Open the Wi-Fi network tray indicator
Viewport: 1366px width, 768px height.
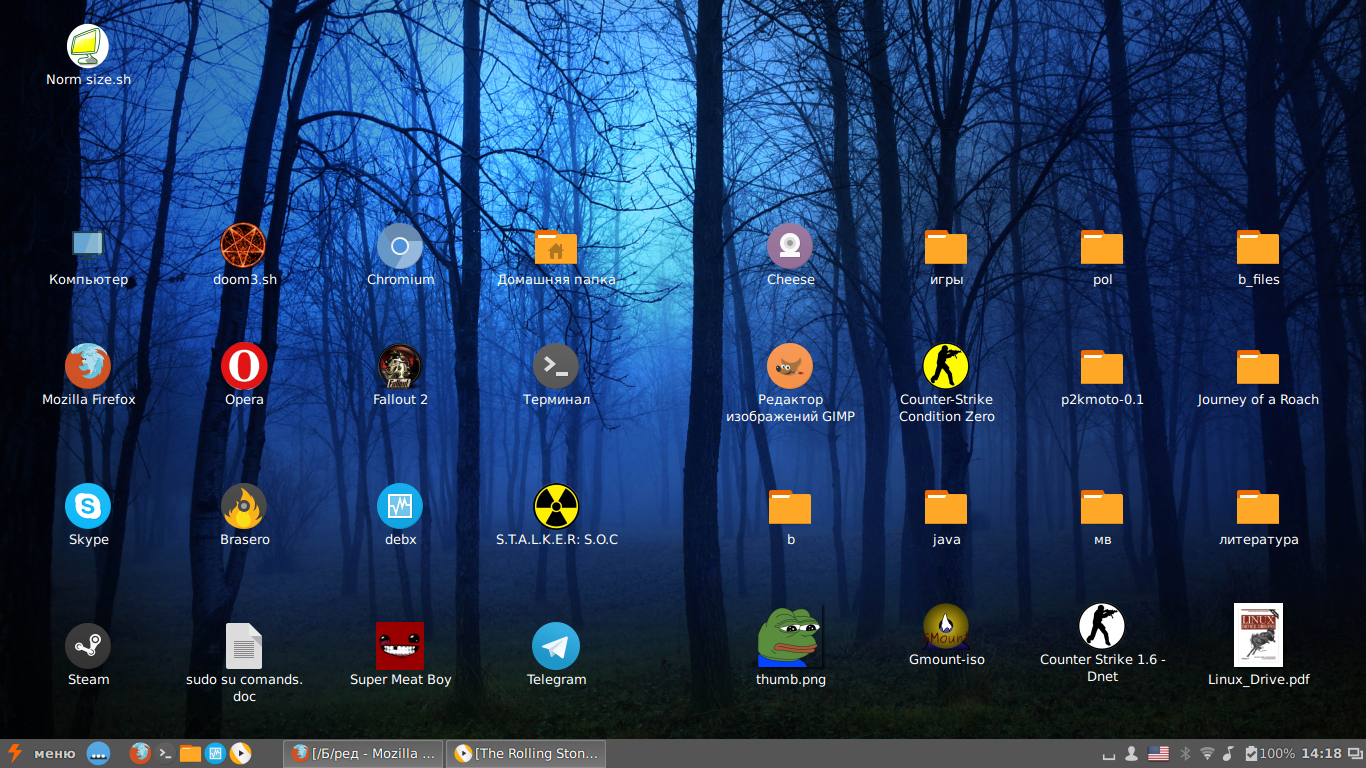[1207, 753]
